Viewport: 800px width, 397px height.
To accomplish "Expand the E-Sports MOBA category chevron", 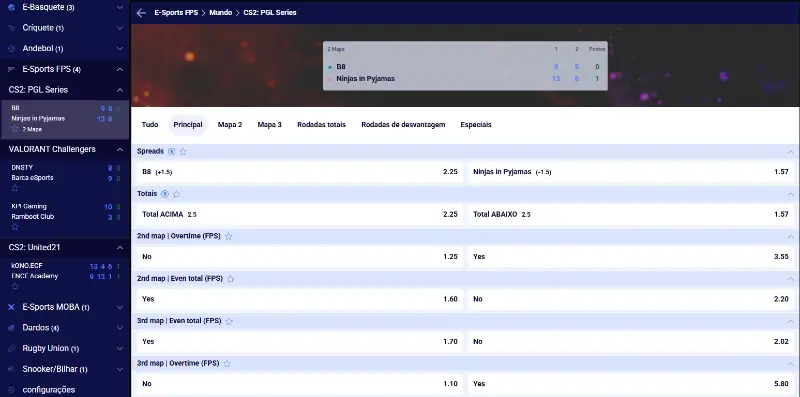I will (x=120, y=307).
